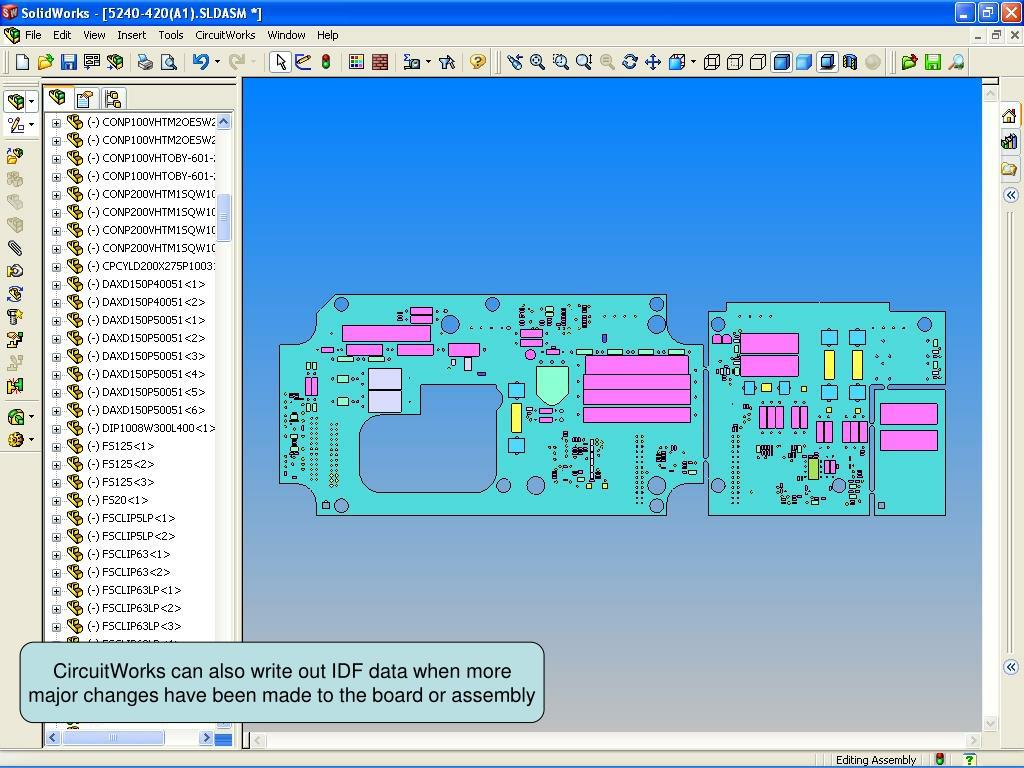Save with the blue floppy disk icon

point(69,62)
